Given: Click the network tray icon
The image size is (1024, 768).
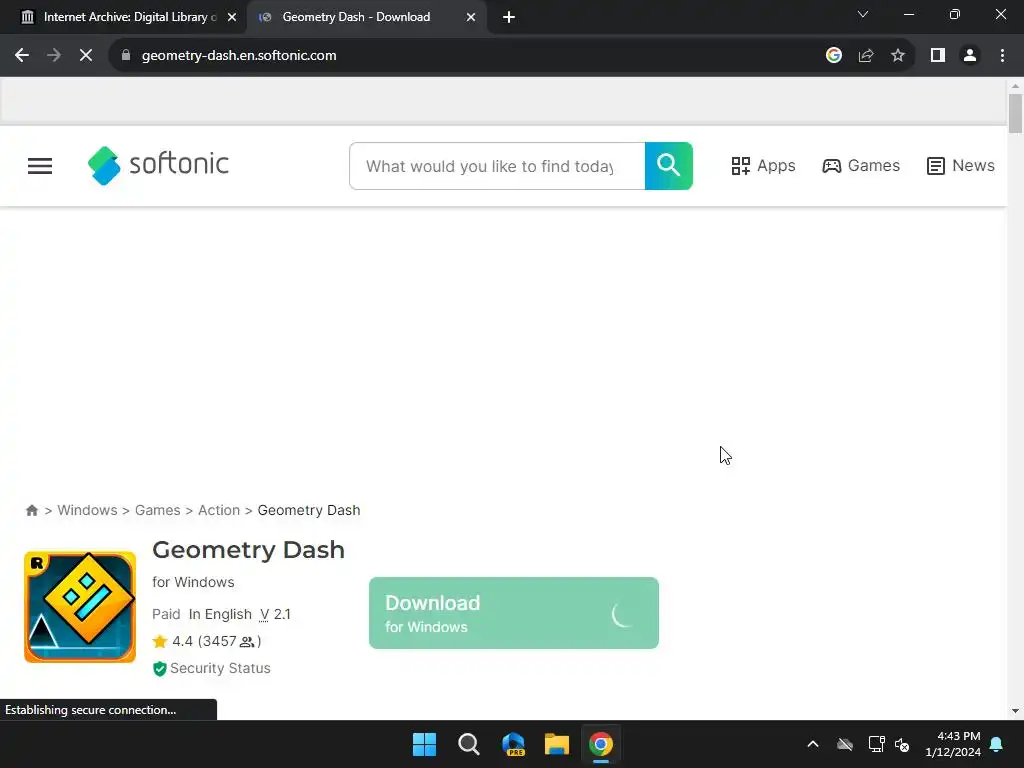Looking at the screenshot, I should click(x=876, y=744).
